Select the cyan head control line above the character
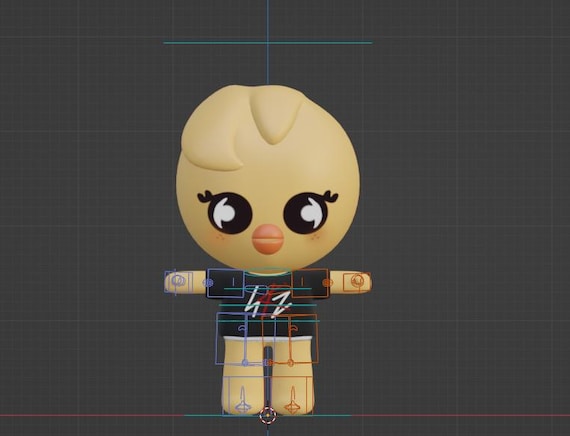This screenshot has height=436, width=570. tap(268, 43)
